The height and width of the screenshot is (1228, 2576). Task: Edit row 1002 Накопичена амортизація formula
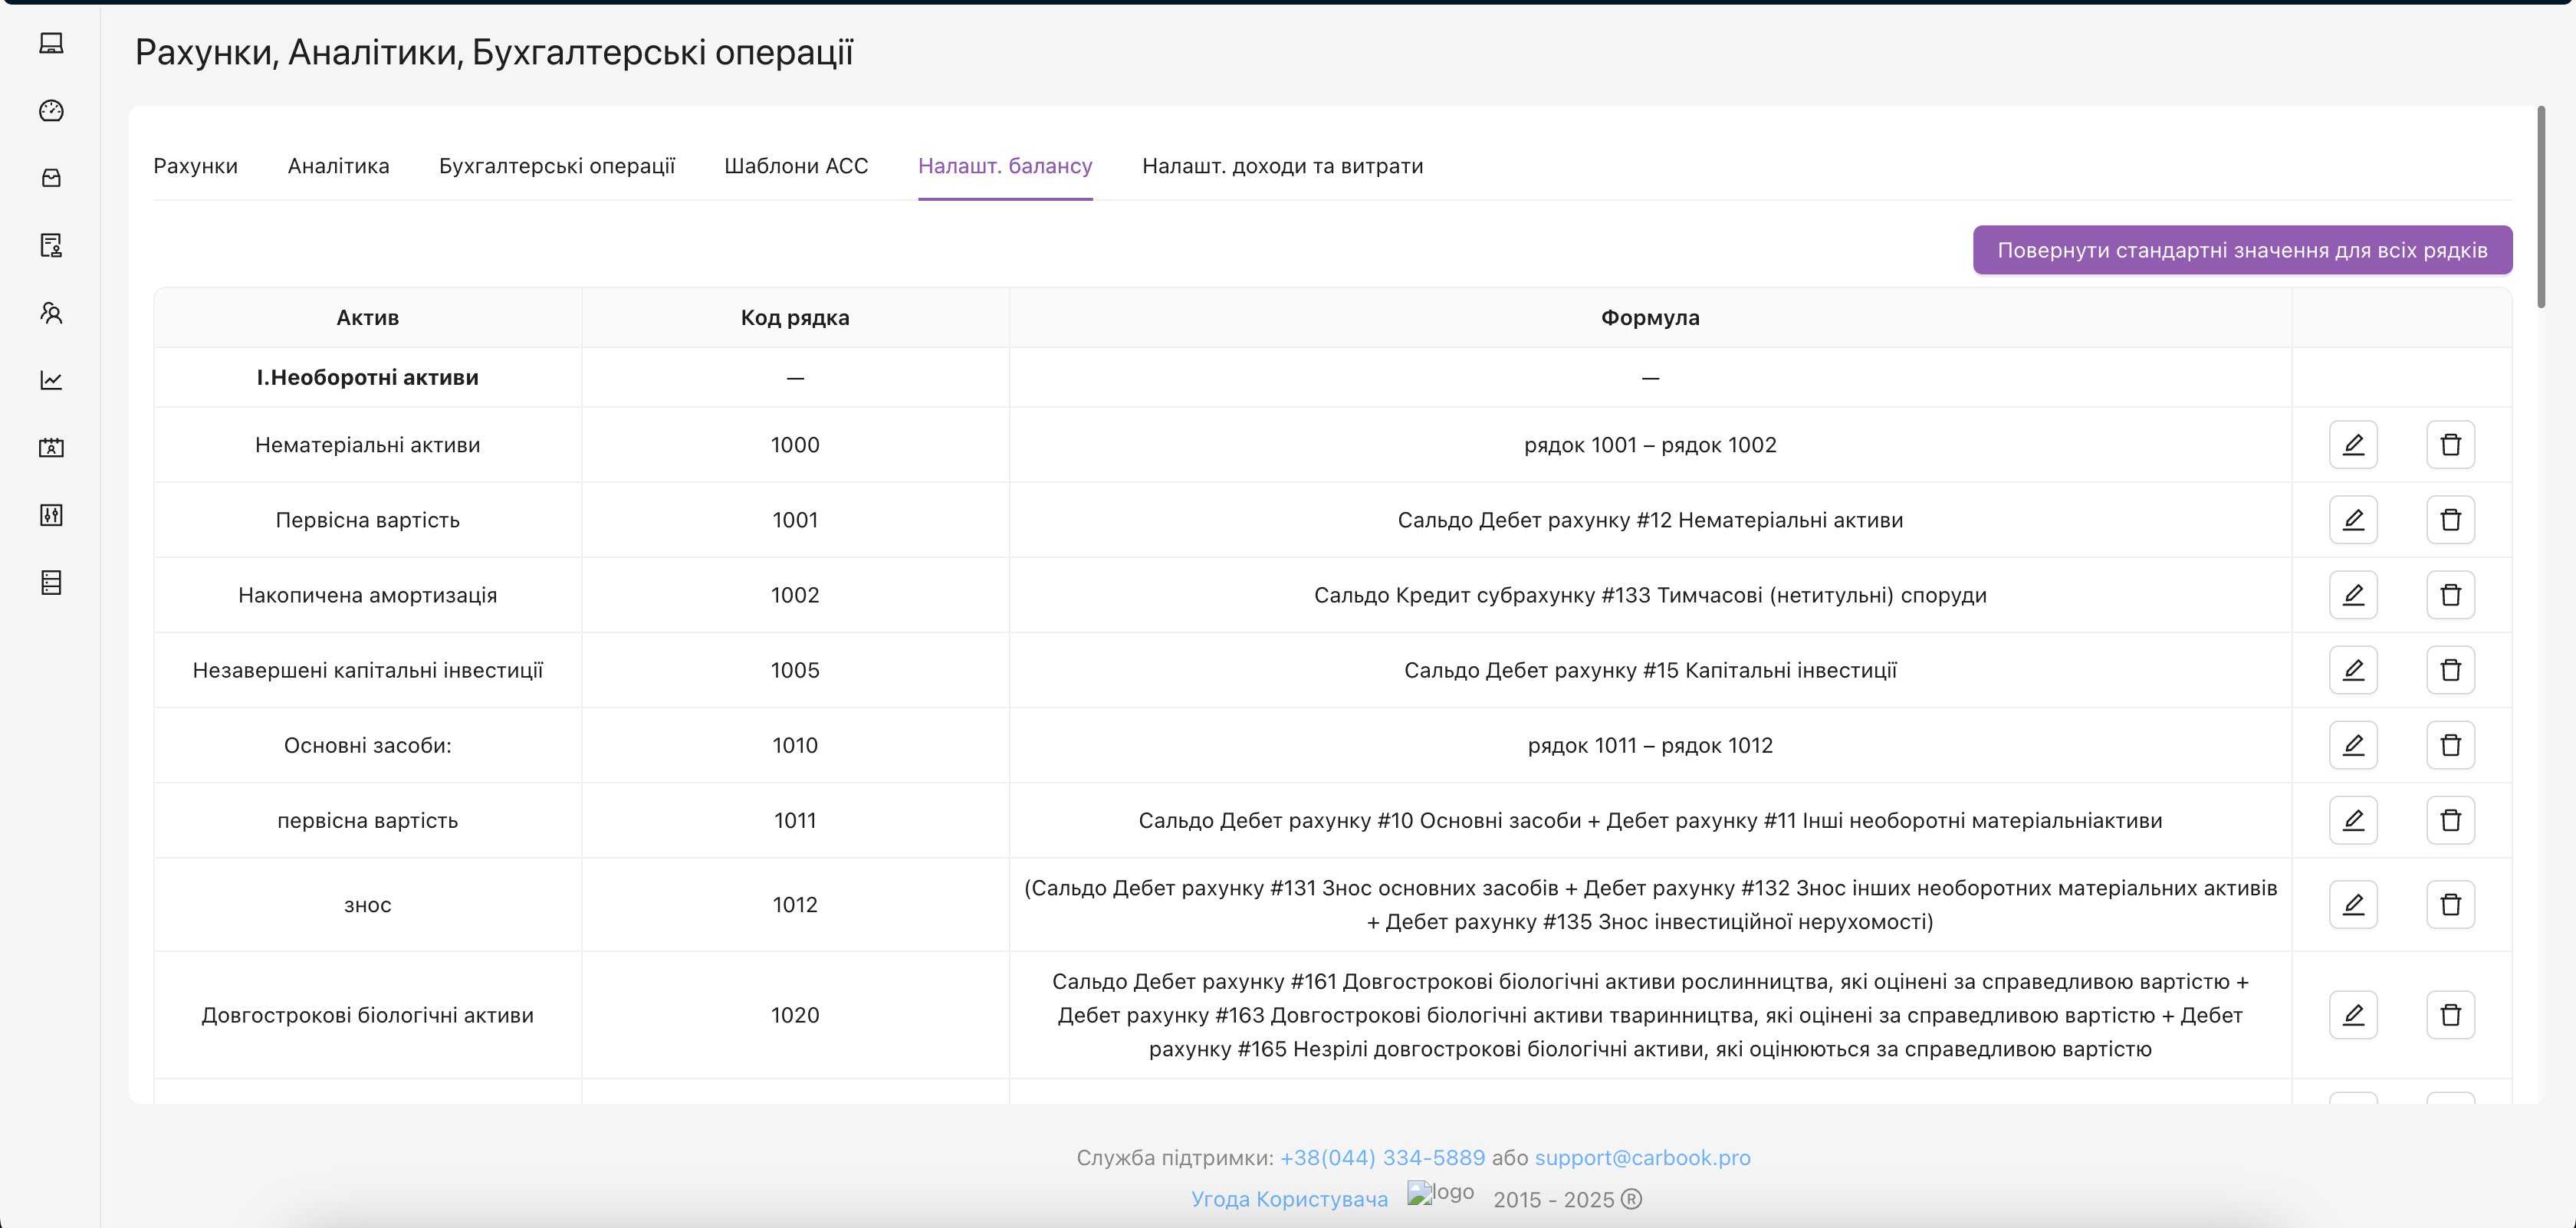point(2352,595)
